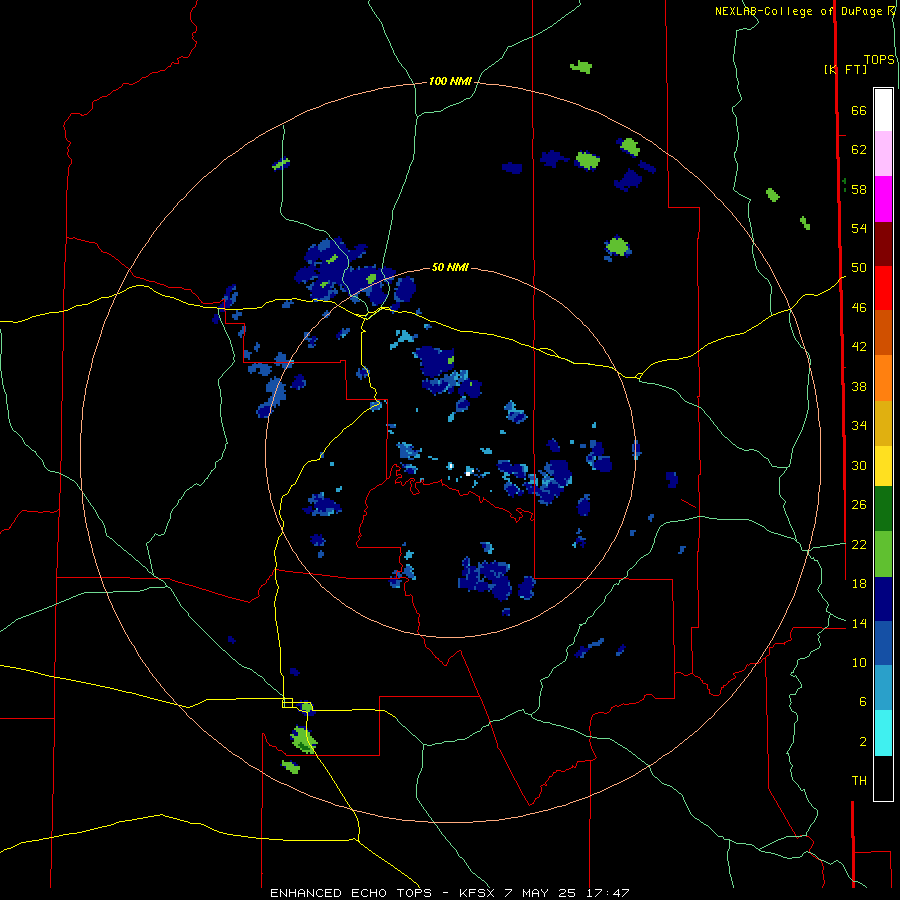Click the legend value 58
The image size is (900, 900).
click(x=859, y=189)
